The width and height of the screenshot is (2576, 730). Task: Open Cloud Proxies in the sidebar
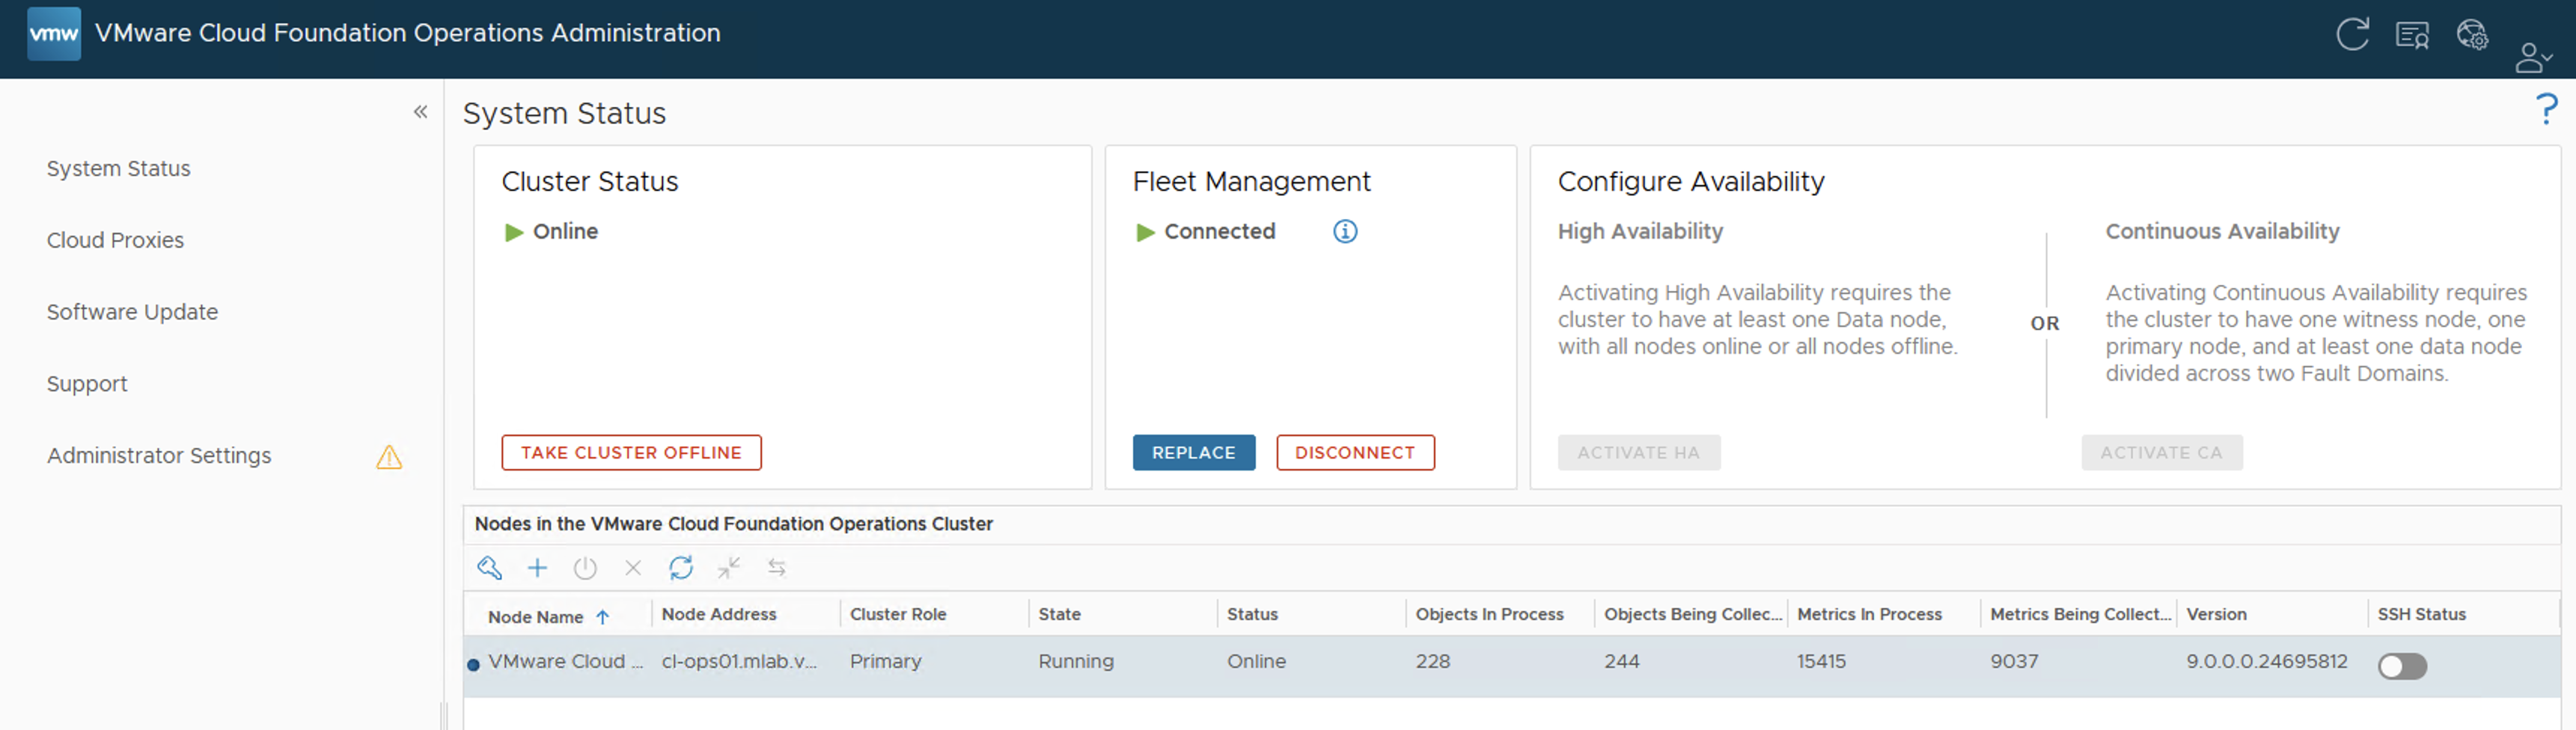click(115, 240)
